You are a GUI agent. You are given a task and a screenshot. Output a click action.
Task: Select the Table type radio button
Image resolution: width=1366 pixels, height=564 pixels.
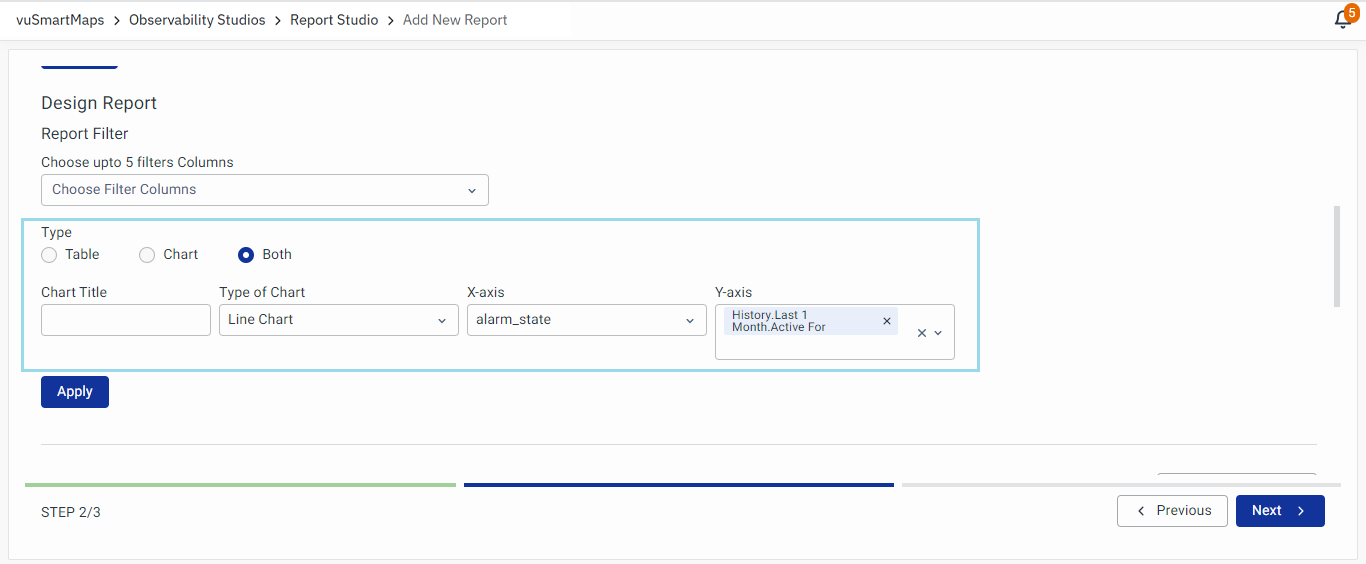tap(49, 255)
